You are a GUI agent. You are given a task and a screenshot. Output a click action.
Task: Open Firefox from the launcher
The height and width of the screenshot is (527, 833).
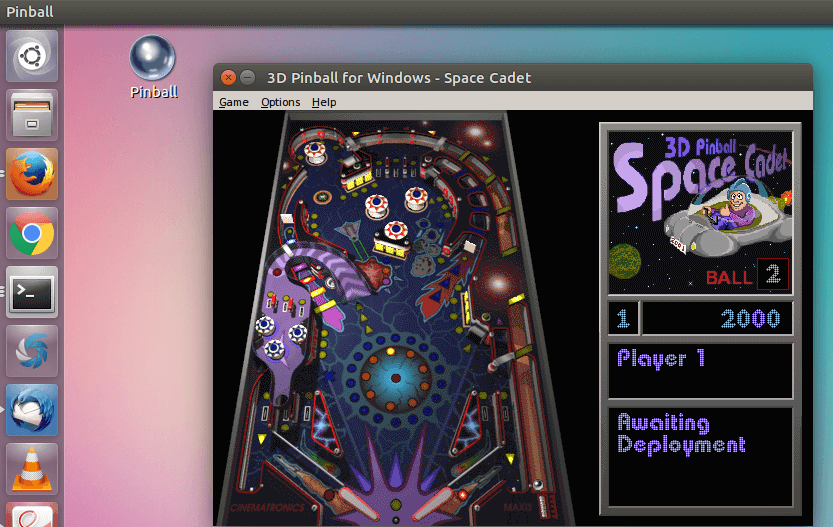coord(32,174)
